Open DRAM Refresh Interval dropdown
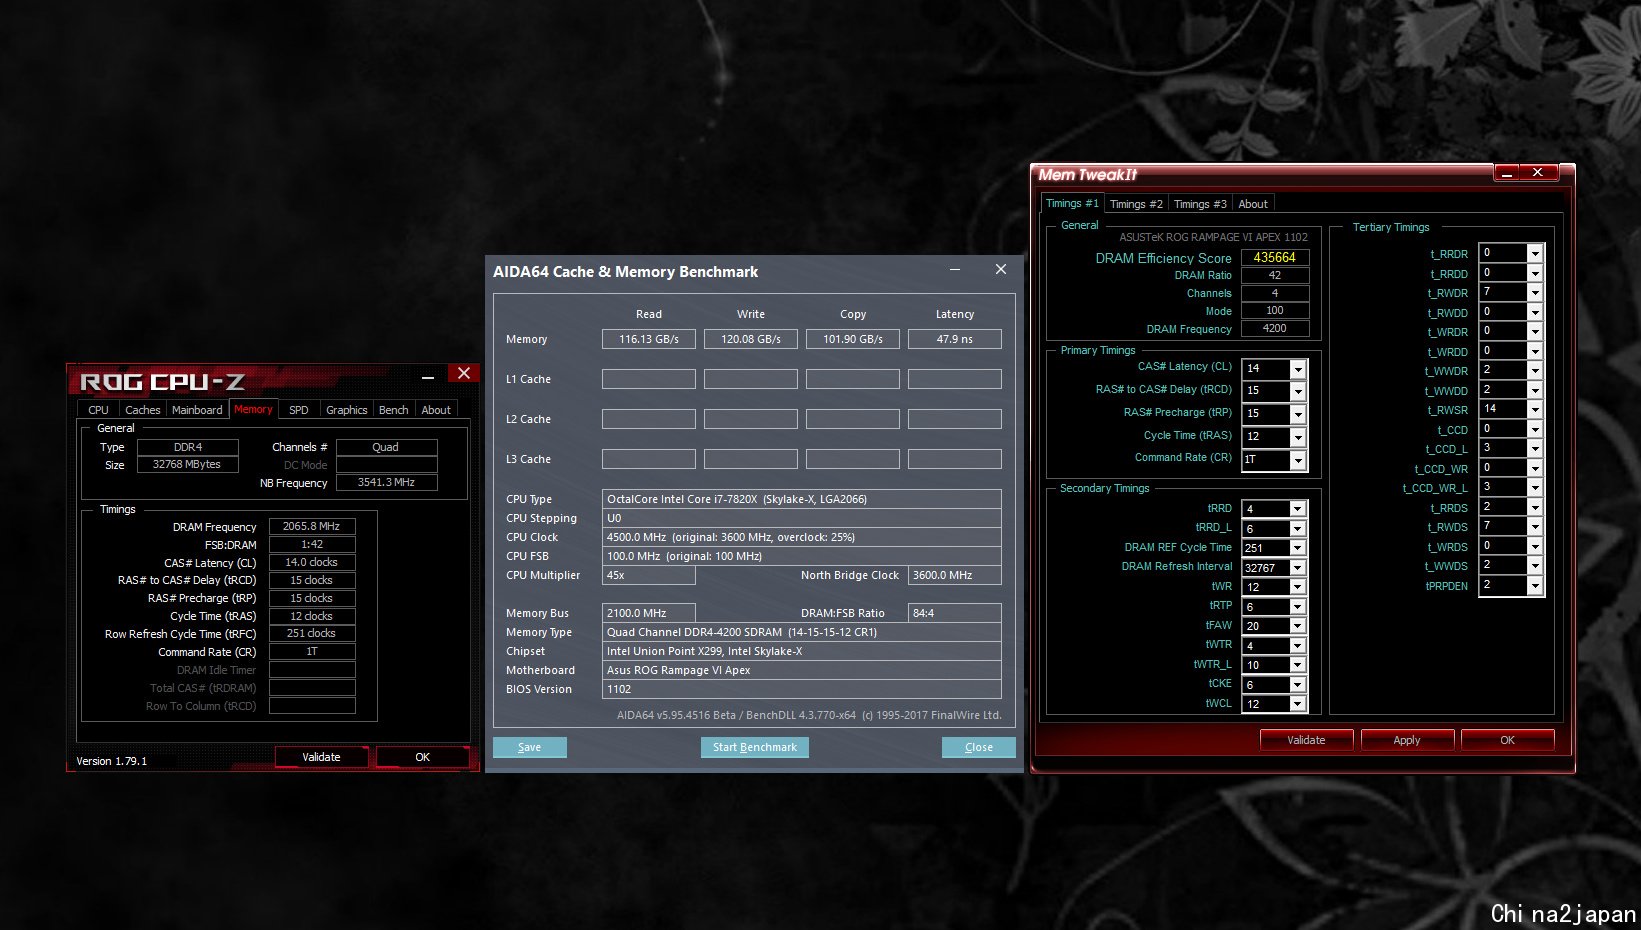The height and width of the screenshot is (930, 1641). [x=1298, y=567]
